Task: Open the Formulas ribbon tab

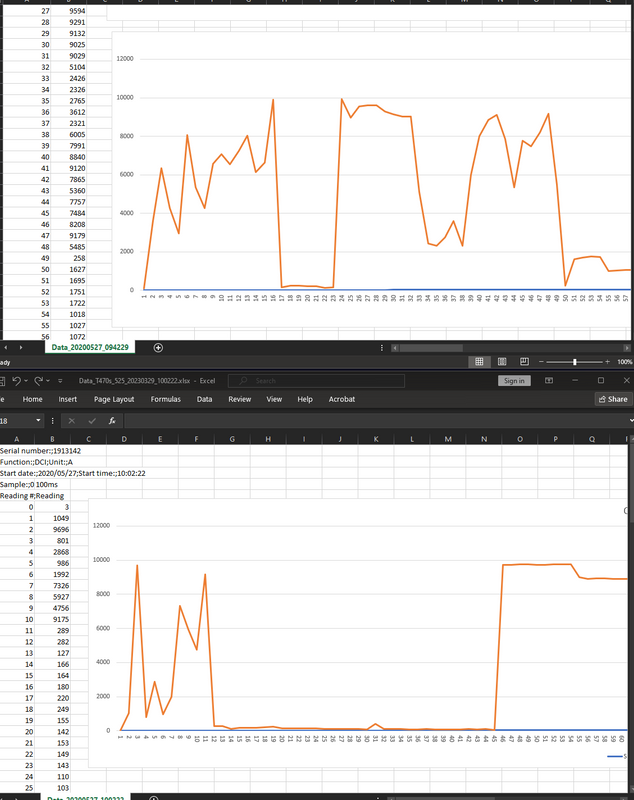Action: click(165, 399)
